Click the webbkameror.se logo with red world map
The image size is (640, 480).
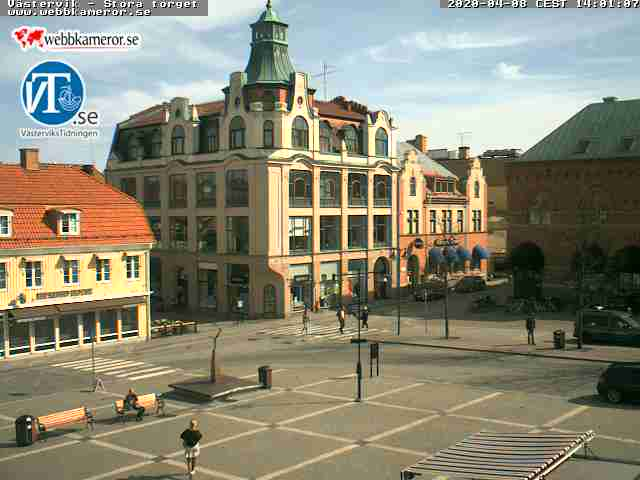click(77, 38)
